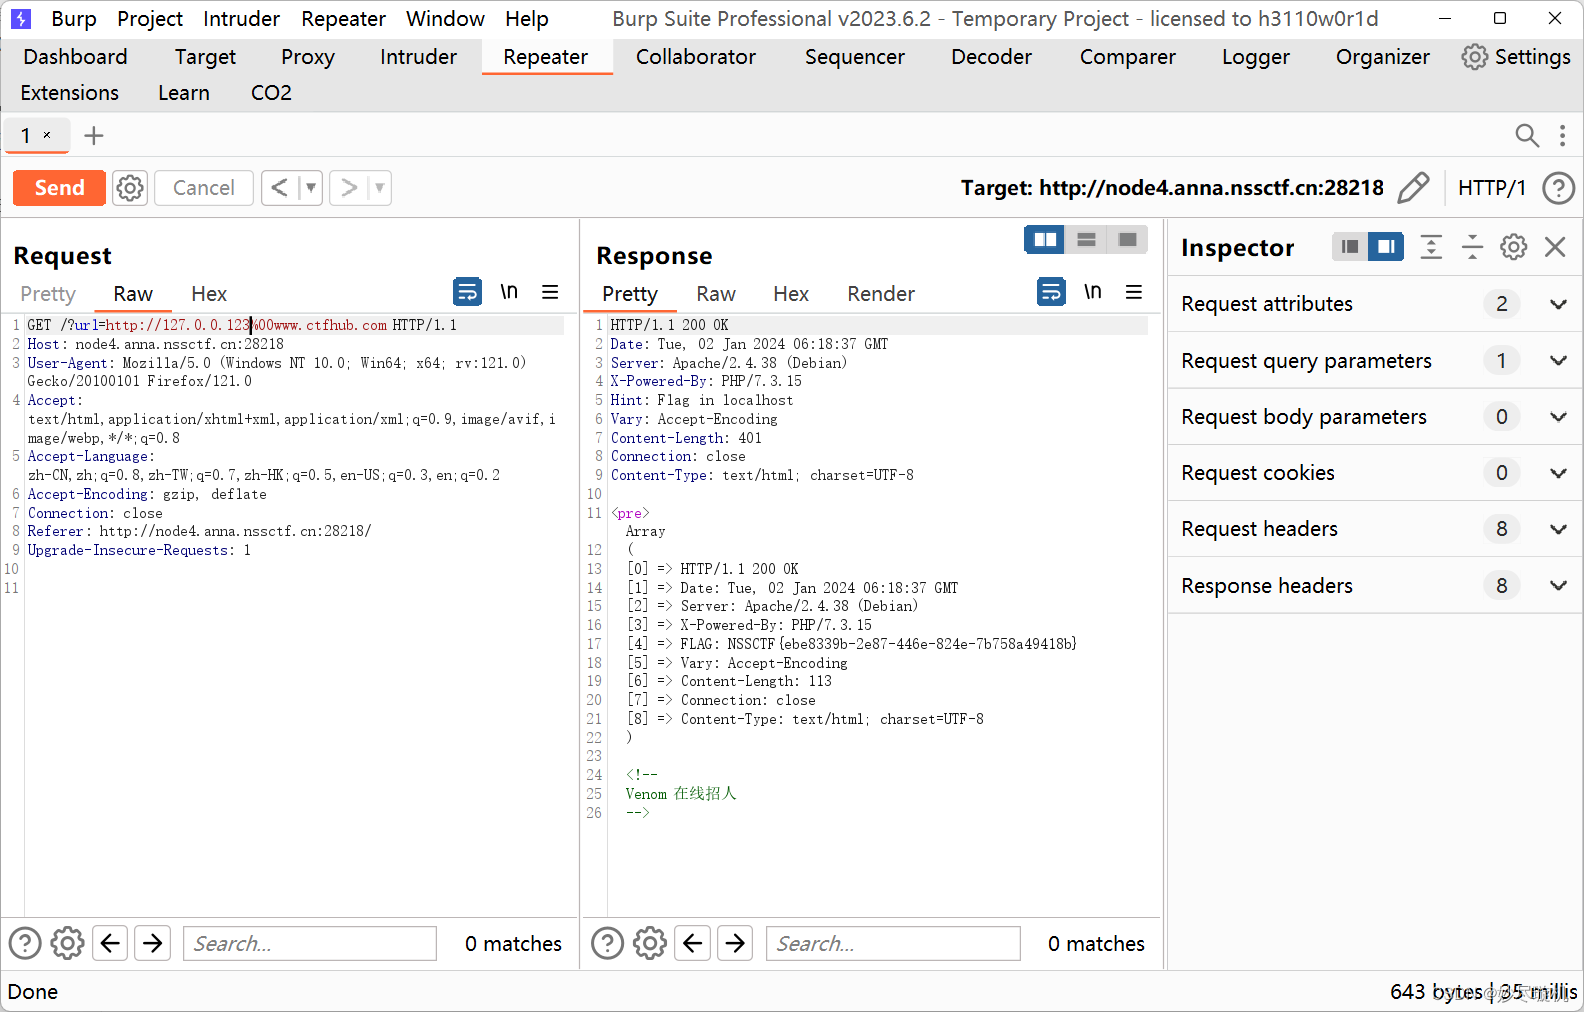
Task: Go to next request in history
Action: coord(348,188)
